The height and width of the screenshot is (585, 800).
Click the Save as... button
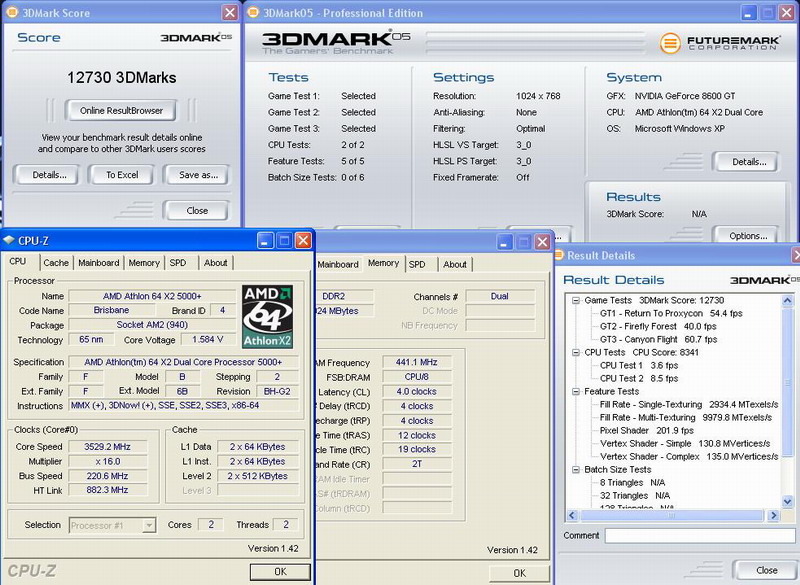click(x=198, y=175)
